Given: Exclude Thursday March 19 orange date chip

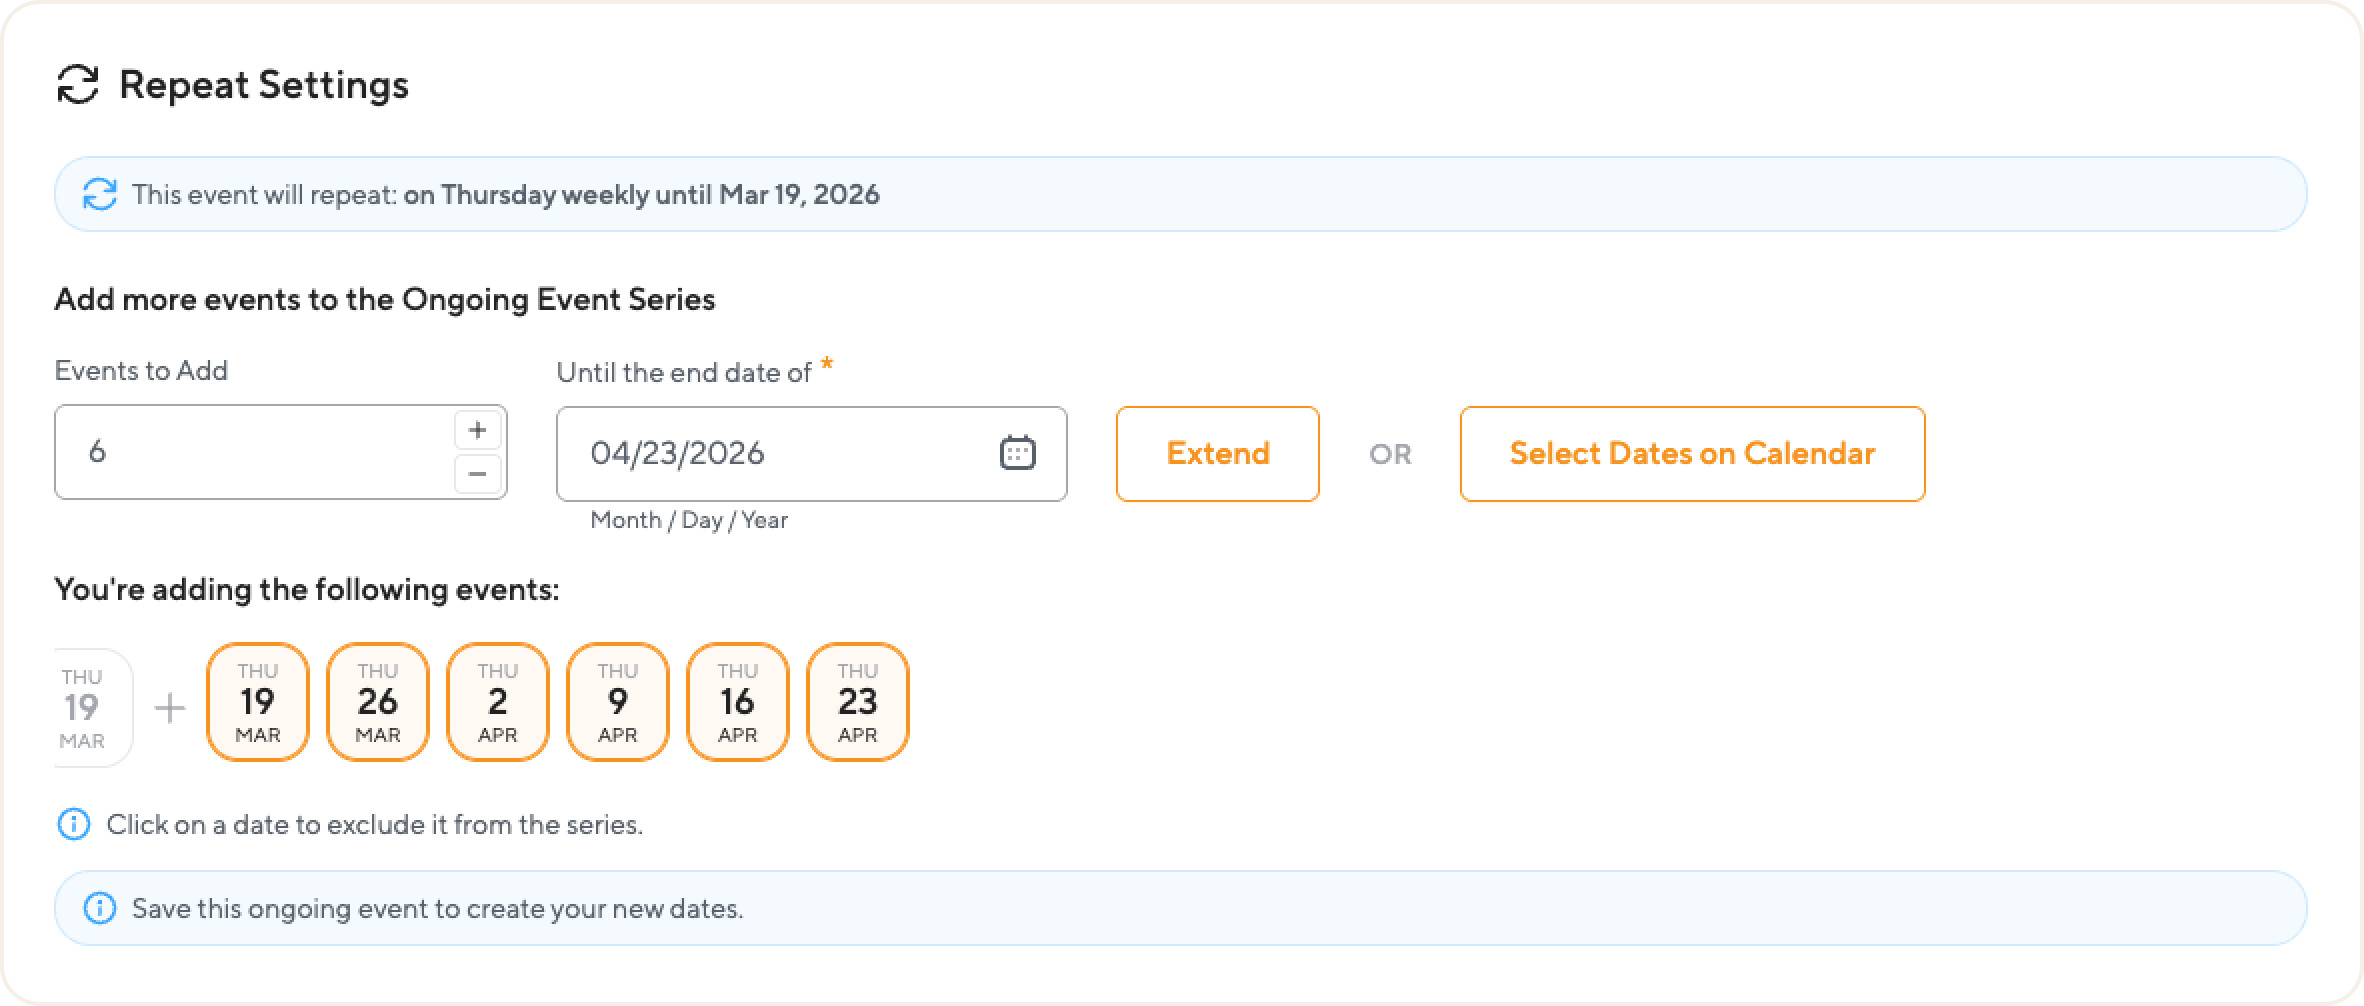Looking at the screenshot, I should pos(258,702).
